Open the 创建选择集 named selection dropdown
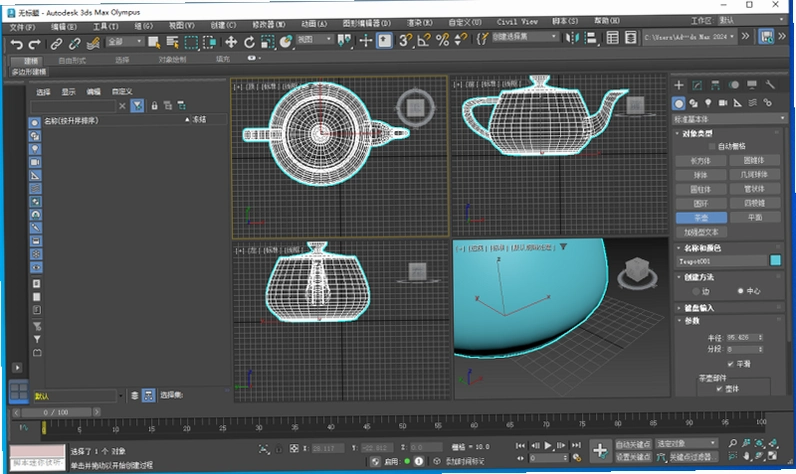 tap(525, 37)
